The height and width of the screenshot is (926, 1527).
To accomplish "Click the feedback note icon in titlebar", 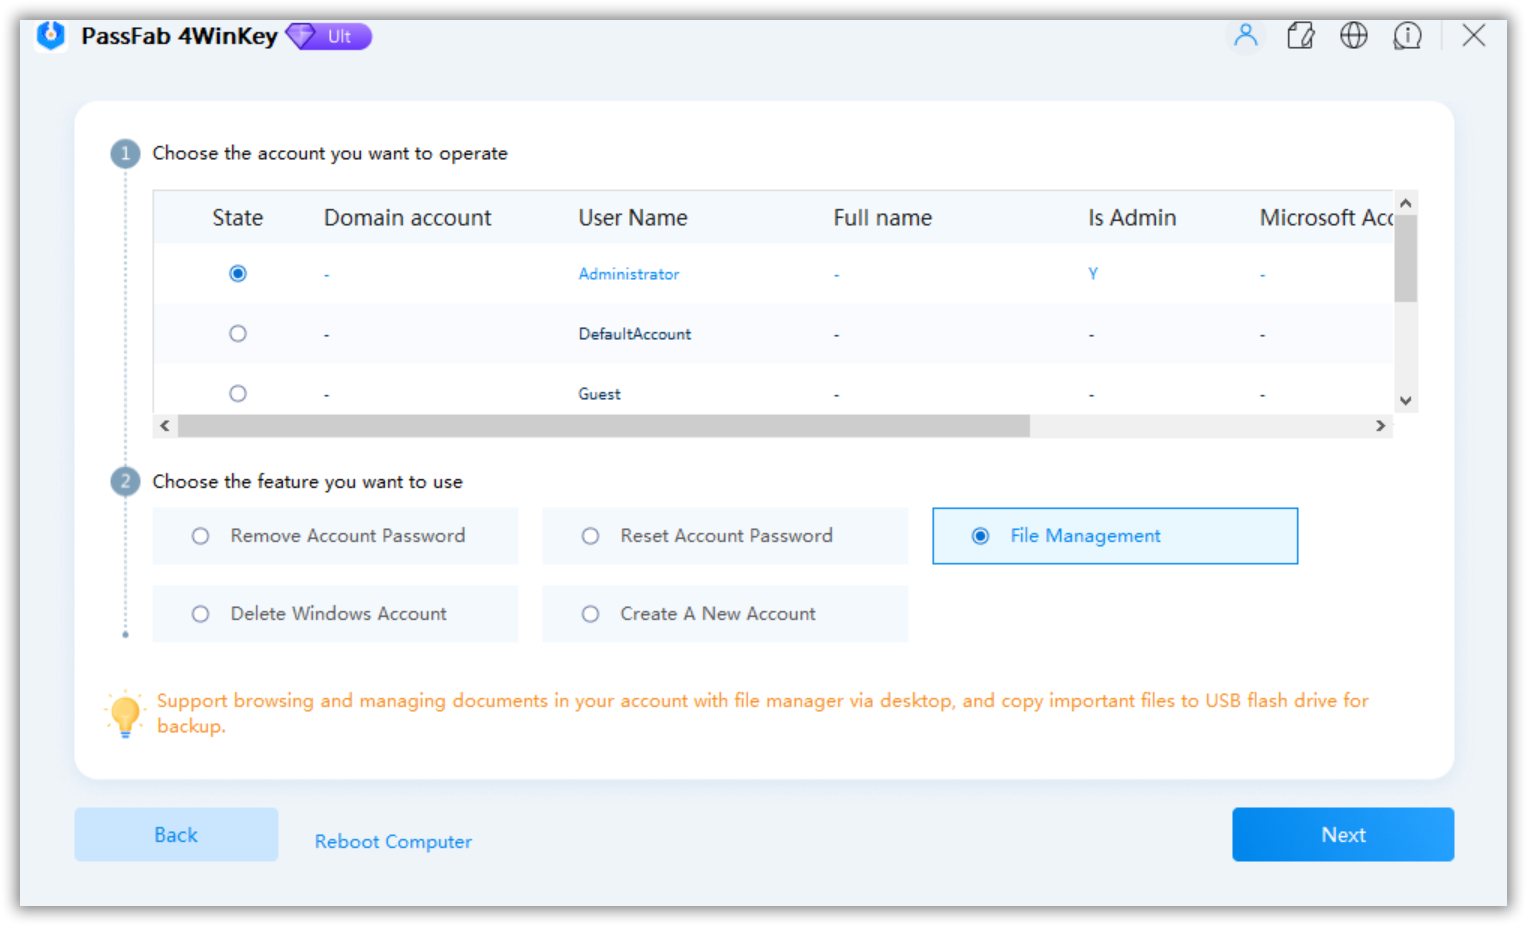I will (1300, 35).
